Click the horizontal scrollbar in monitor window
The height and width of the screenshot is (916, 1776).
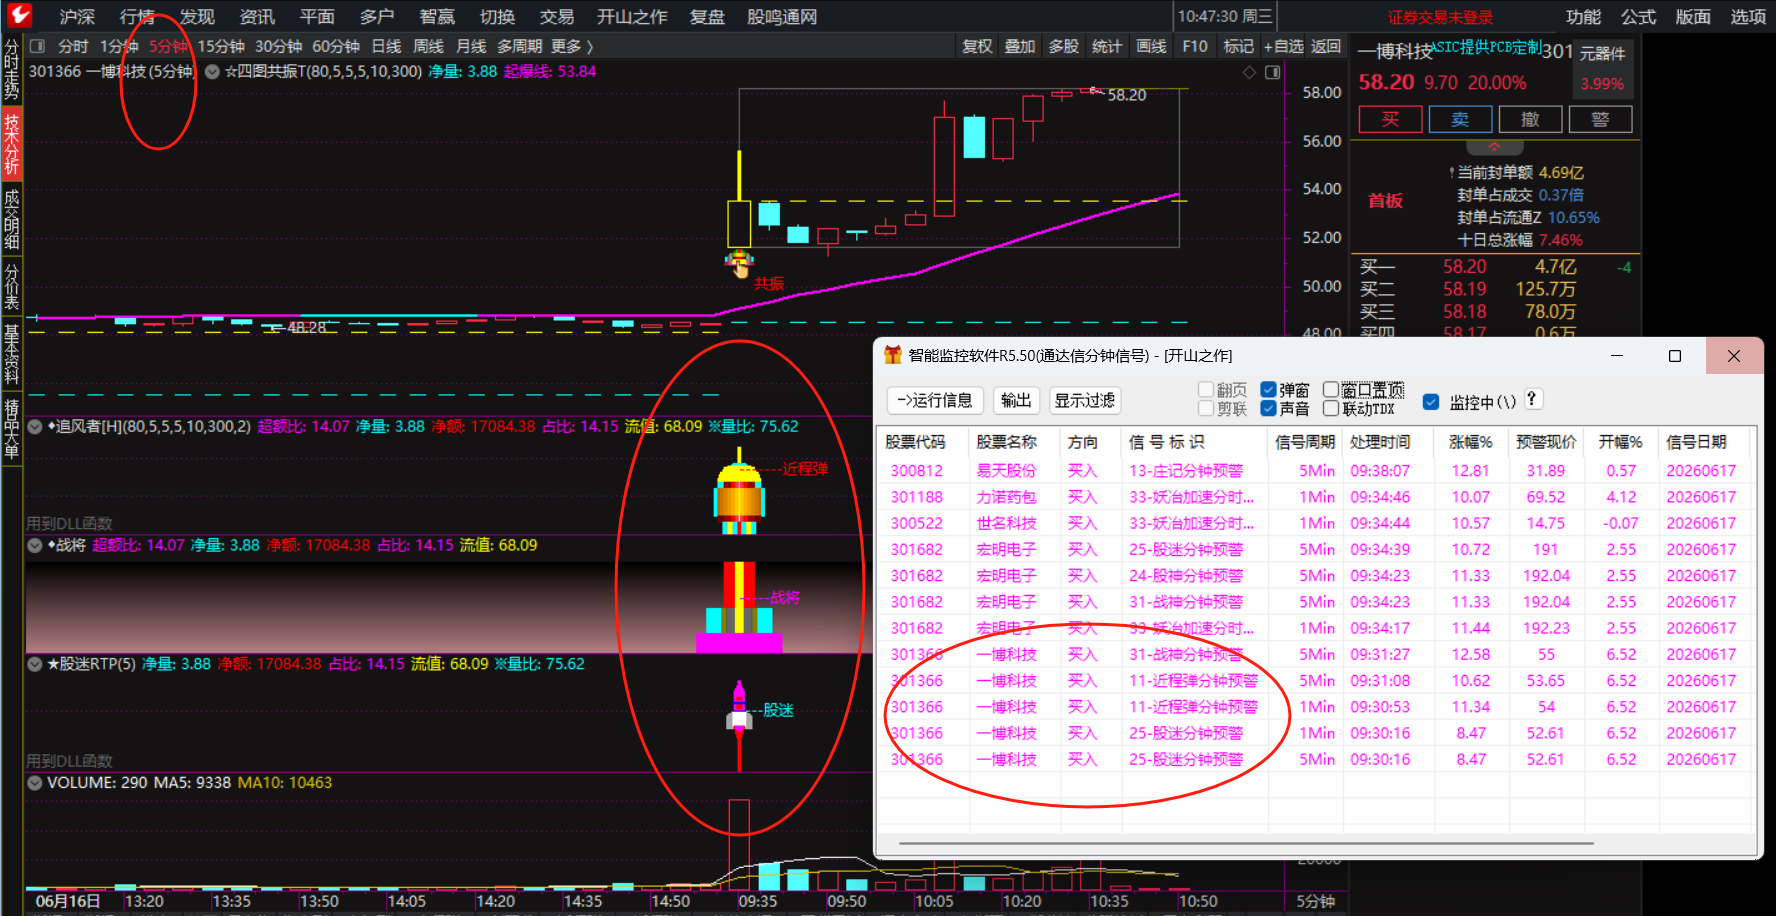tap(1246, 844)
